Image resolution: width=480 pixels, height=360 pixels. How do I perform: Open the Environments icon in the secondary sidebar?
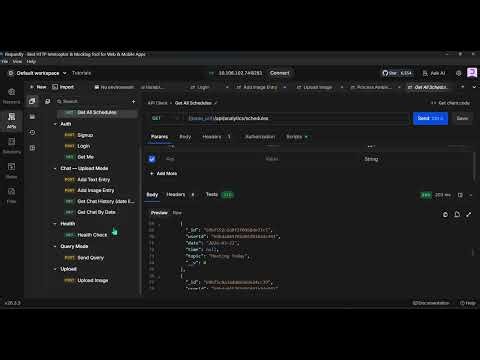pyautogui.click(x=32, y=116)
